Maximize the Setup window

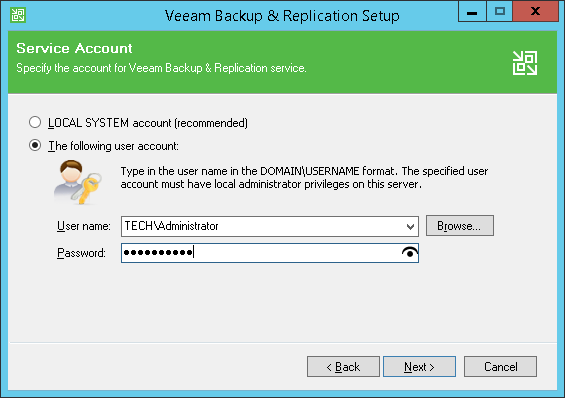click(x=499, y=12)
